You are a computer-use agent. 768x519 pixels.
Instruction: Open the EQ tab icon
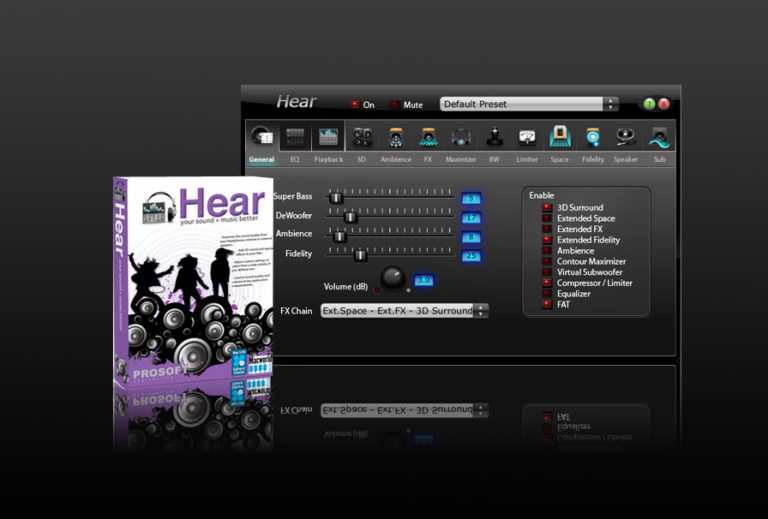click(x=295, y=137)
